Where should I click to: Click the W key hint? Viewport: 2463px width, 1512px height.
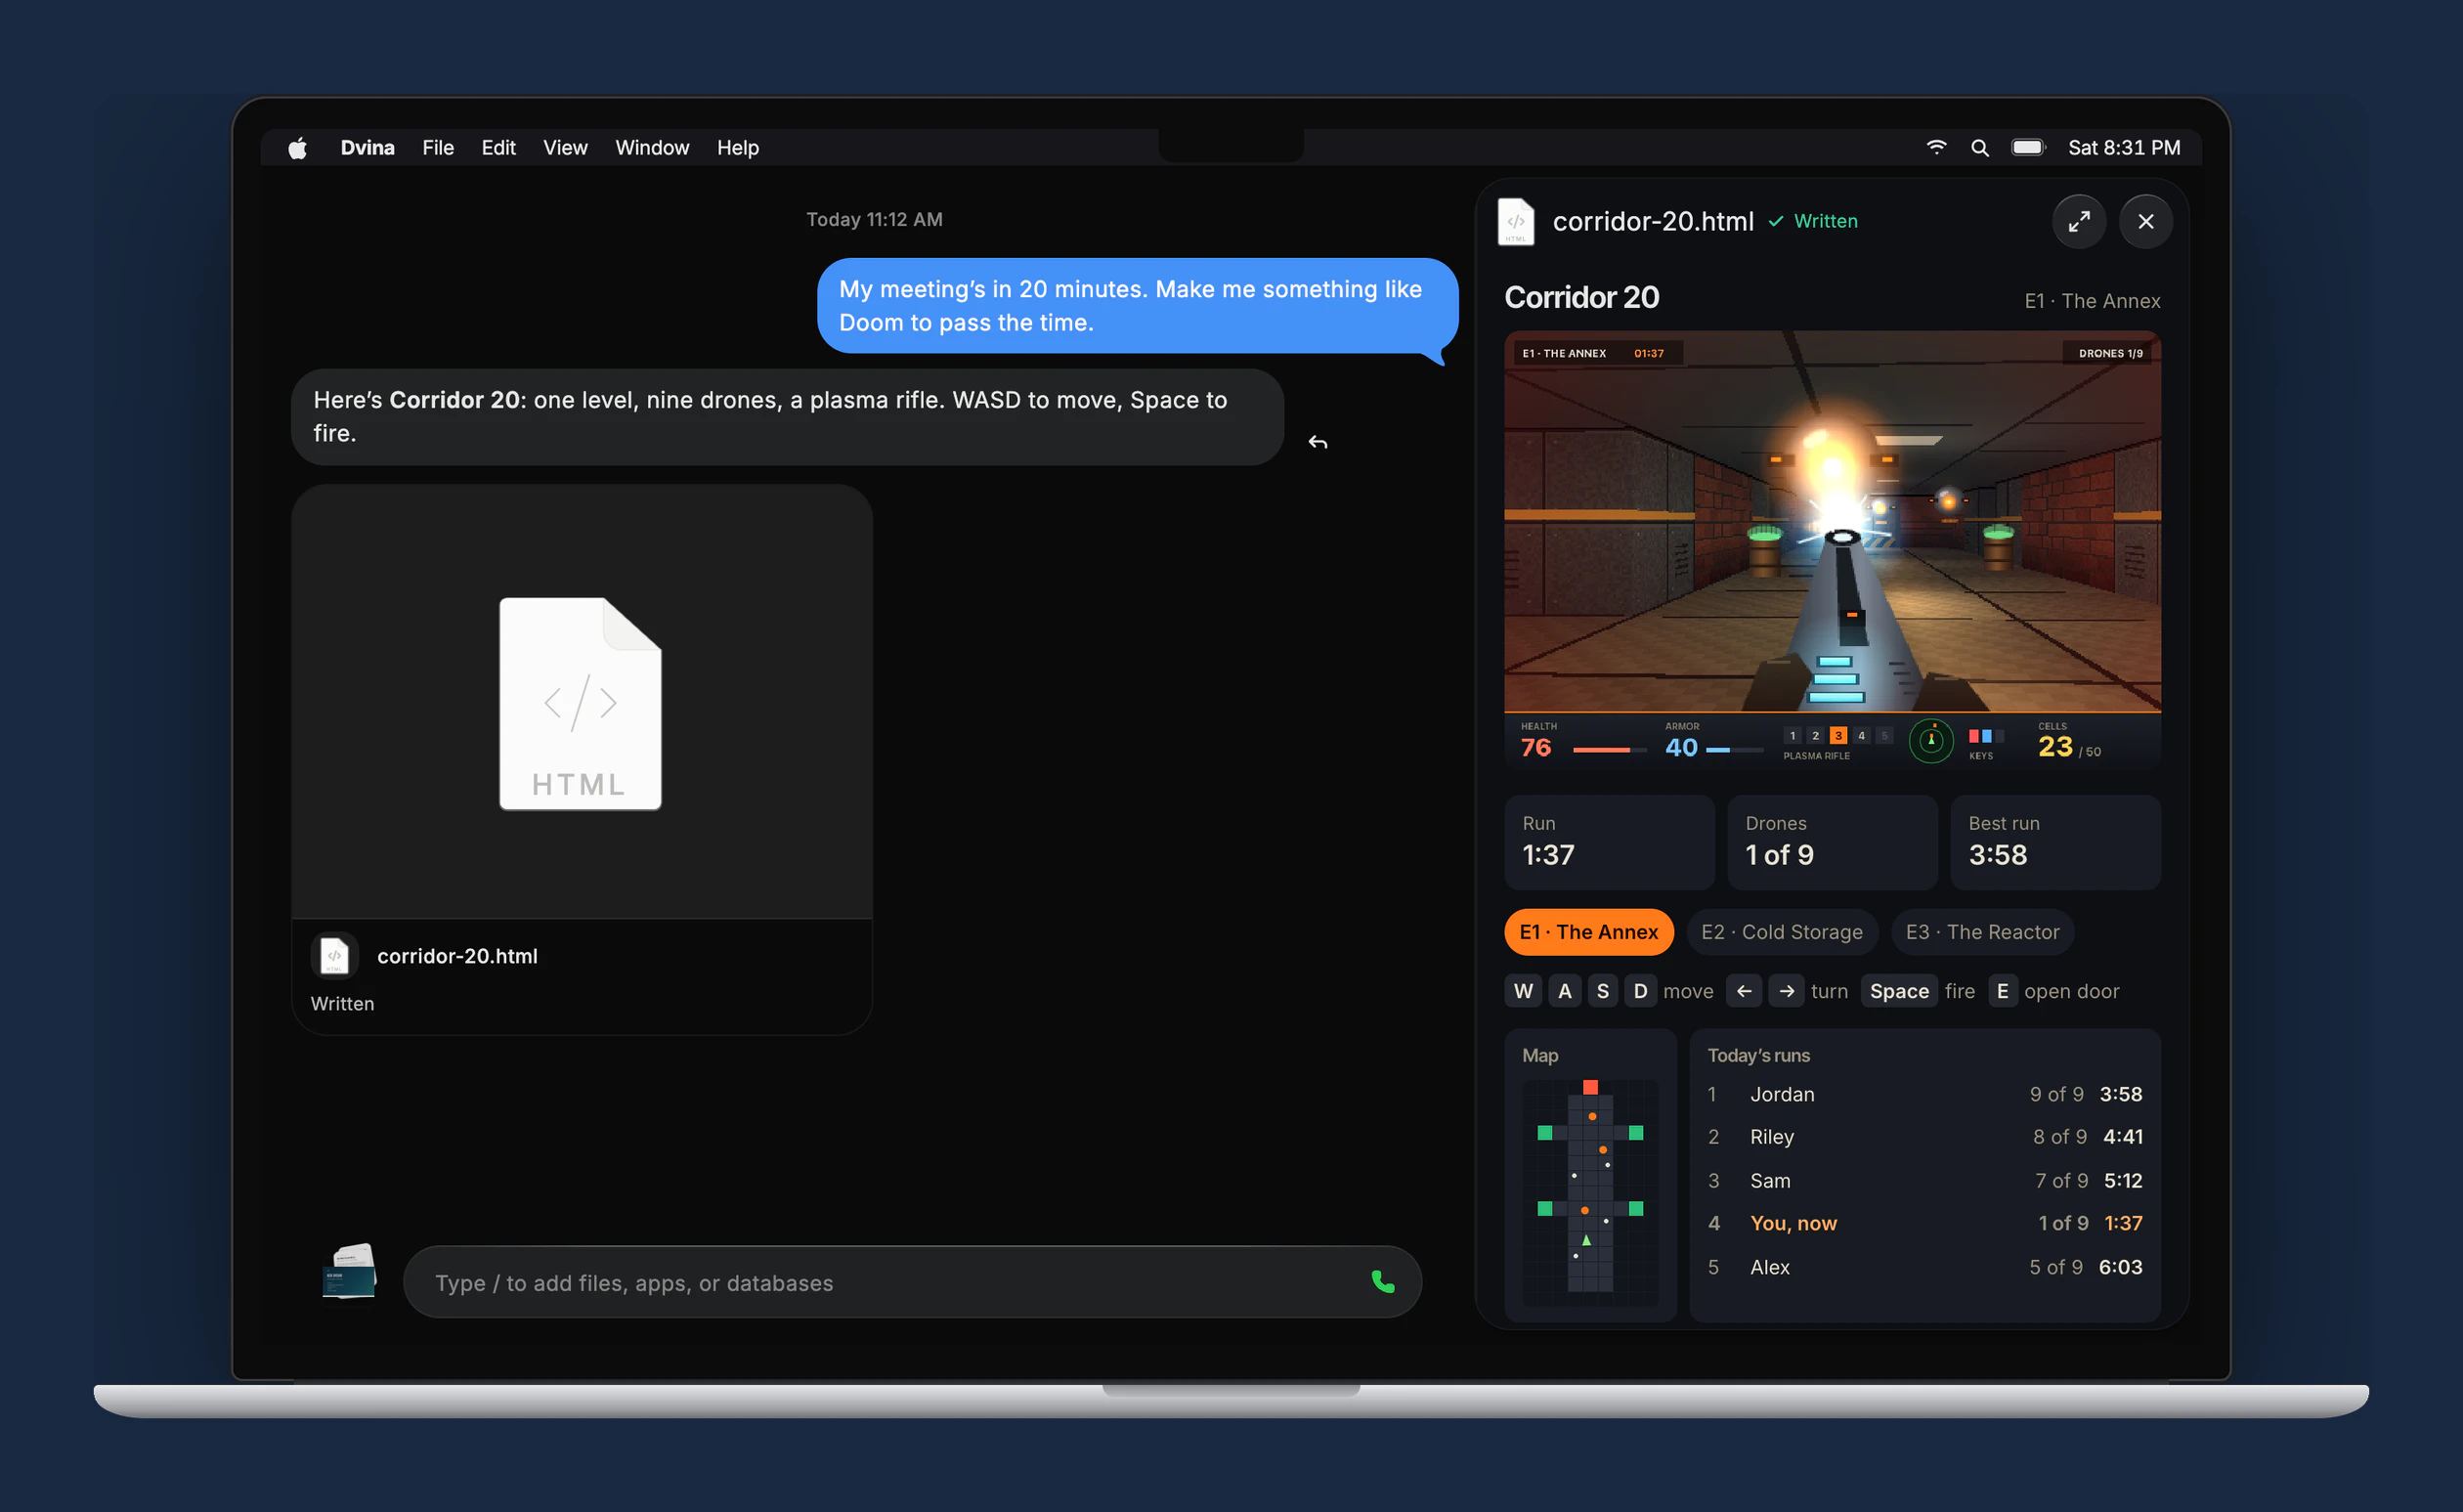1522,991
